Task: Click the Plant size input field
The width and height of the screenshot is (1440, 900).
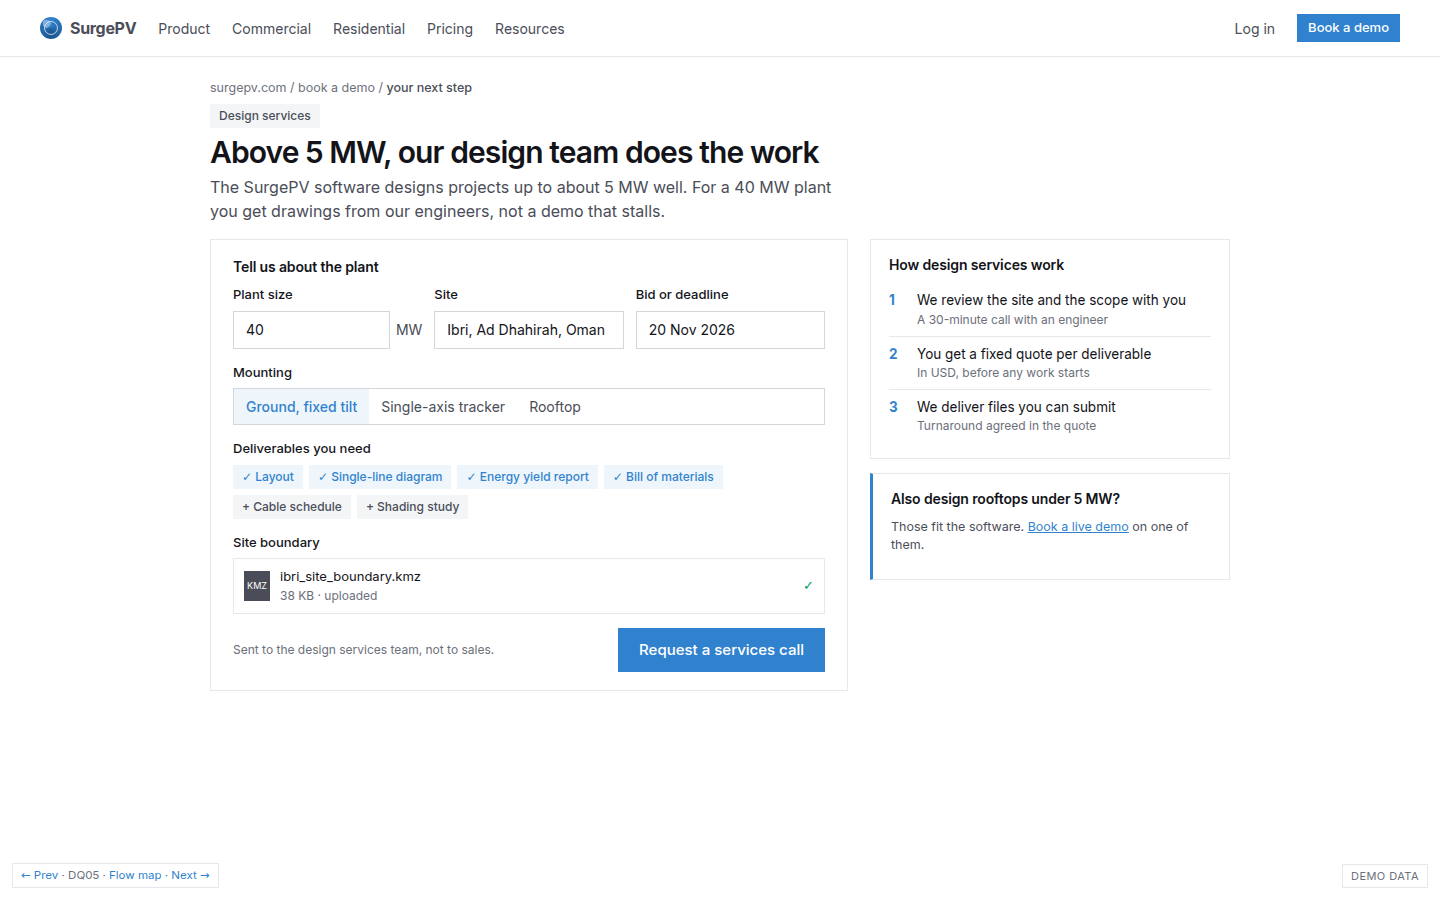Action: (311, 330)
